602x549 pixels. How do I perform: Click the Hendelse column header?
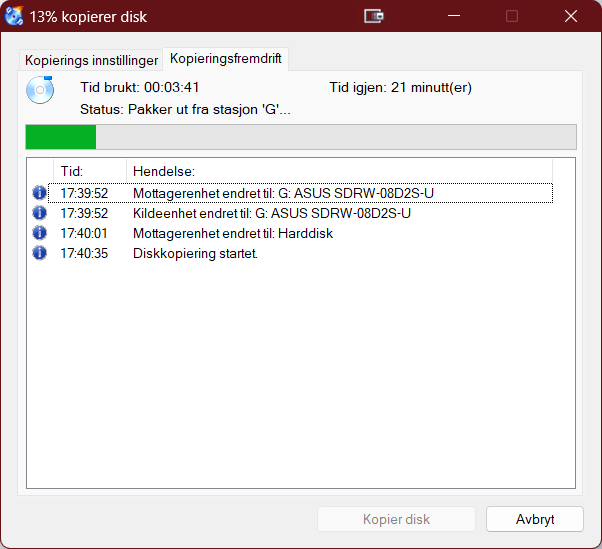click(163, 171)
